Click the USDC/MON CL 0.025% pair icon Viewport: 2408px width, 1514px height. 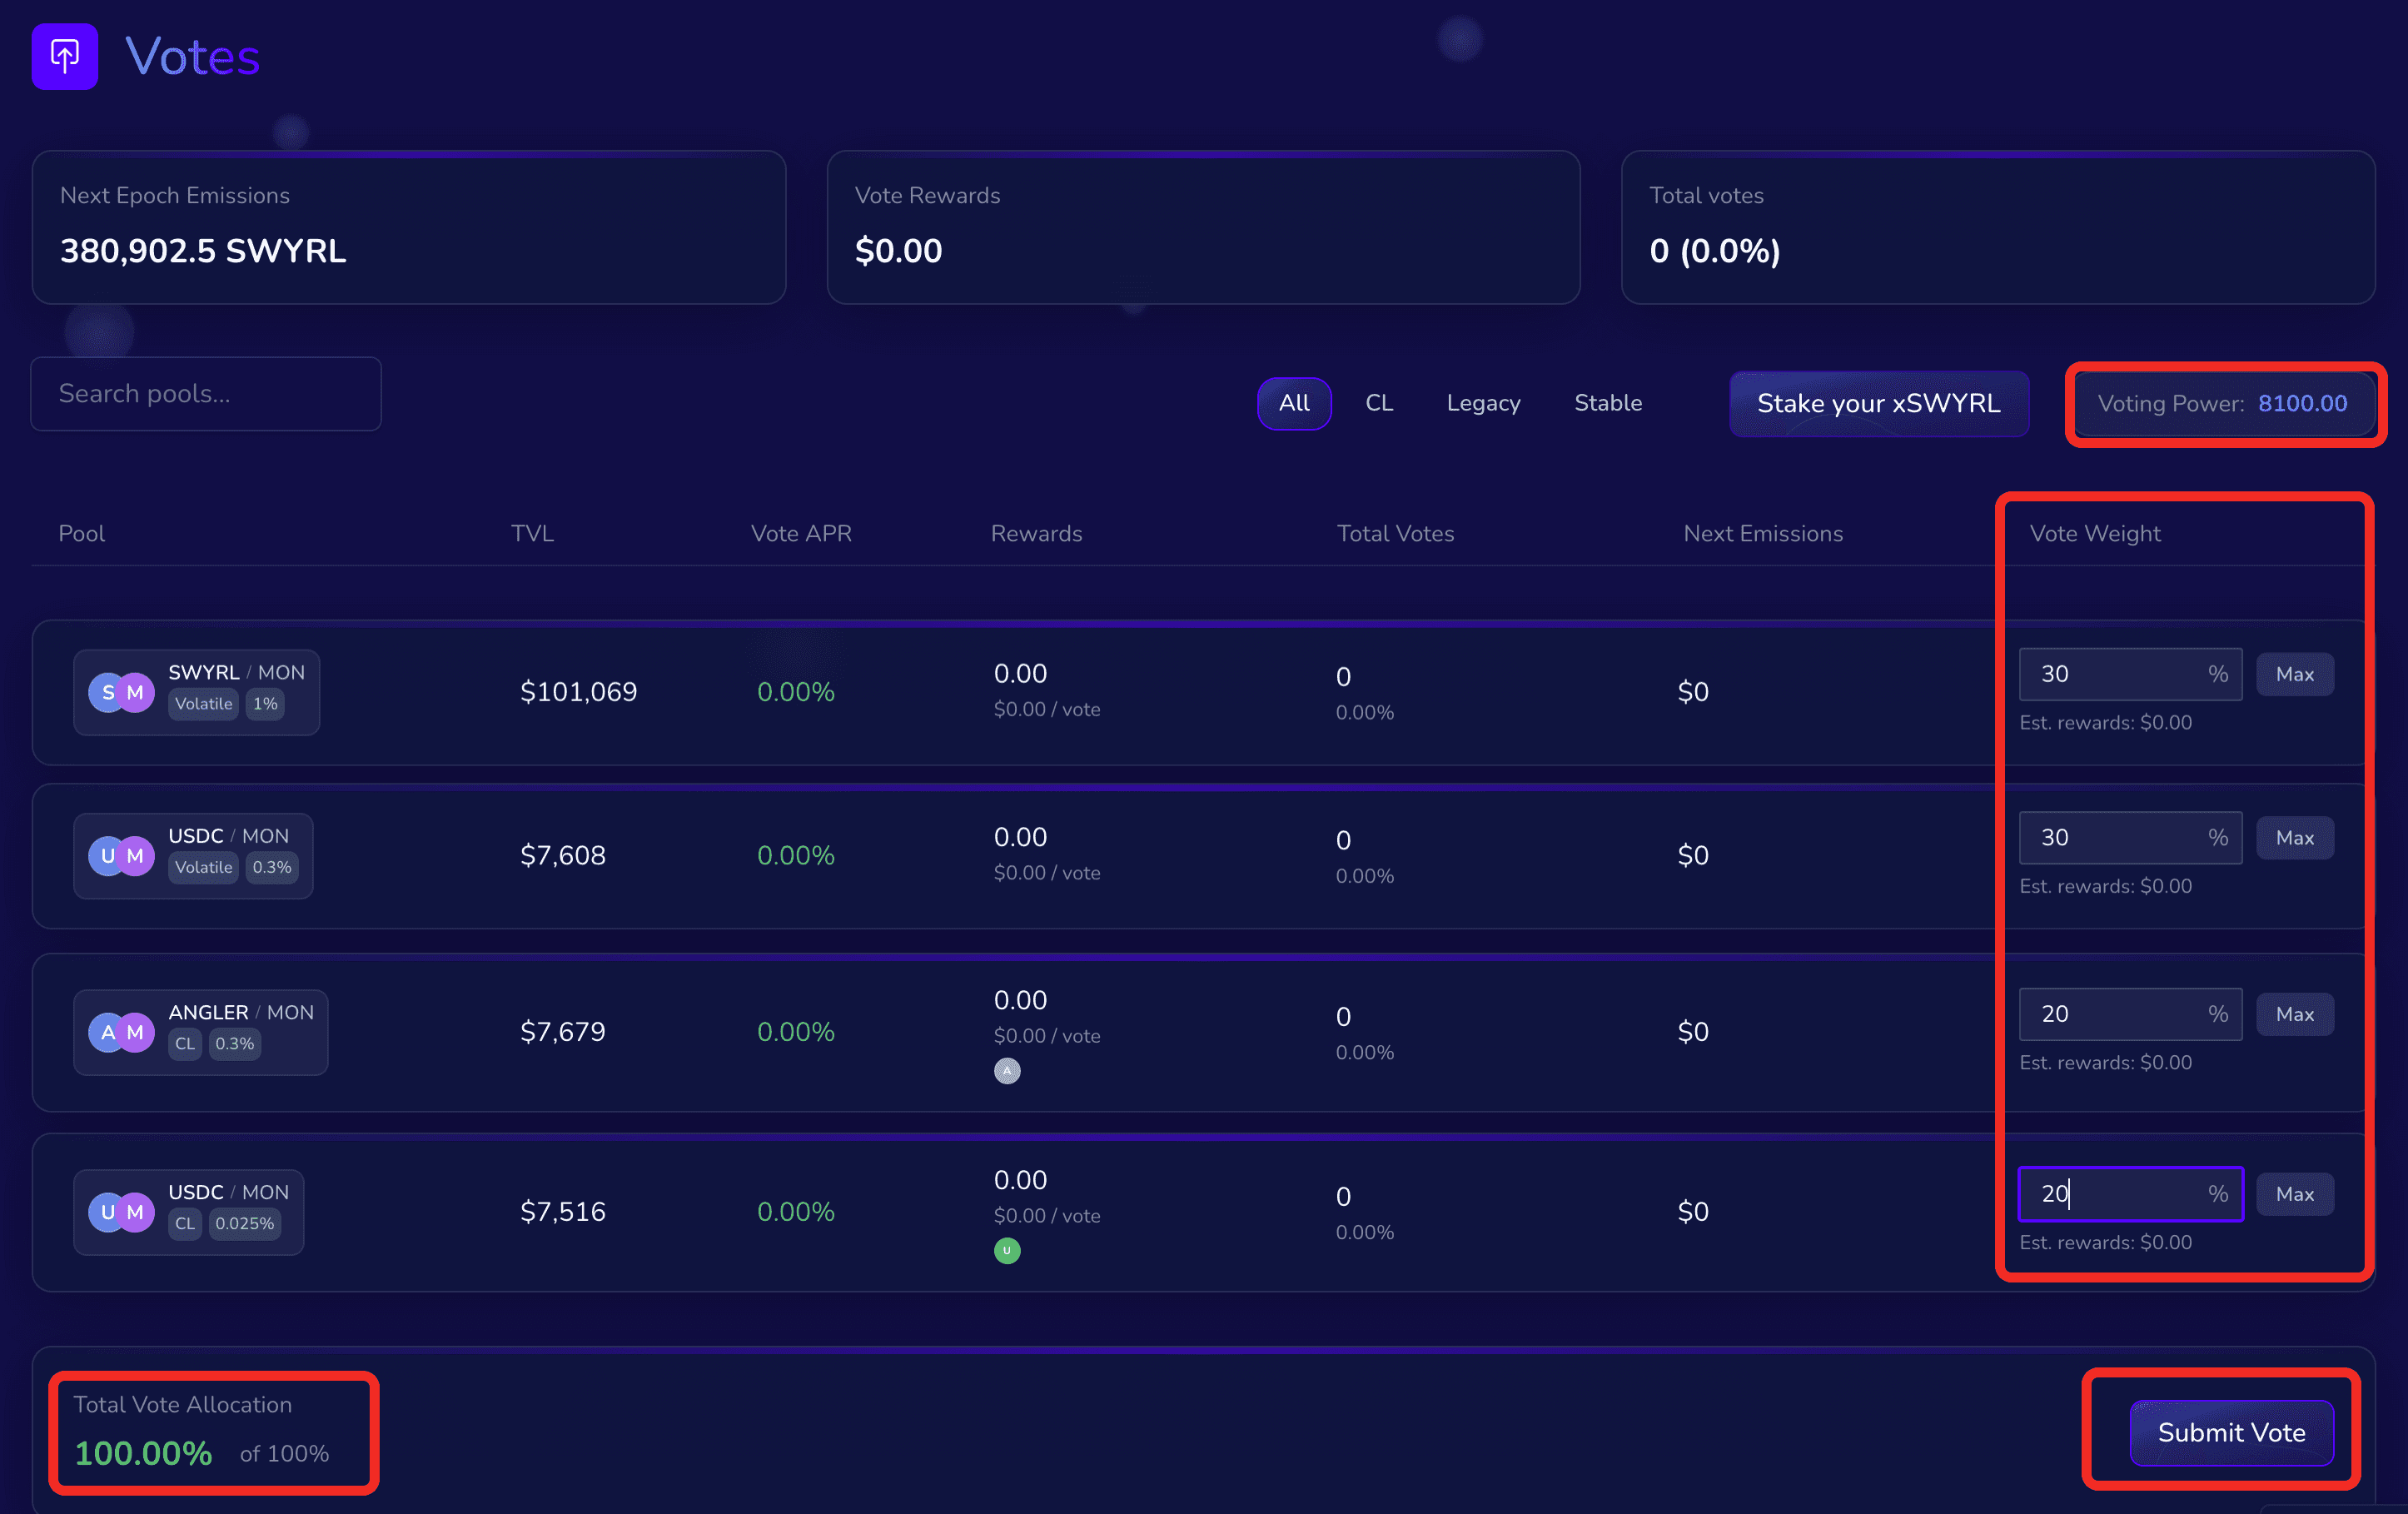coord(121,1212)
